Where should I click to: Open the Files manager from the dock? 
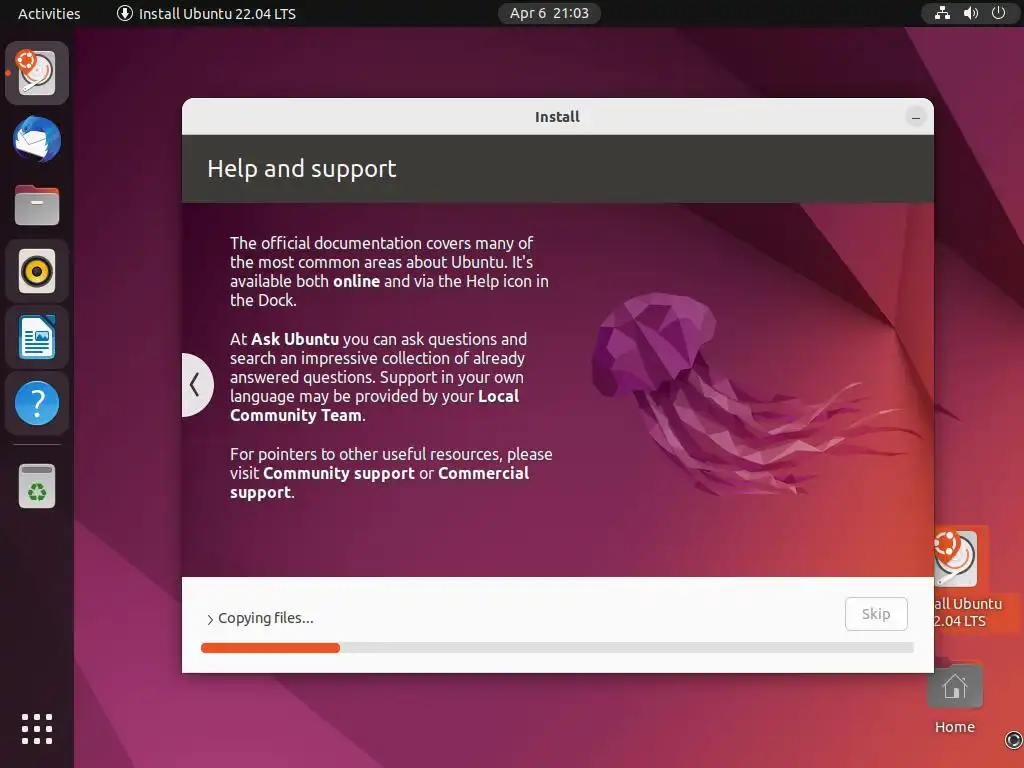[x=37, y=205]
